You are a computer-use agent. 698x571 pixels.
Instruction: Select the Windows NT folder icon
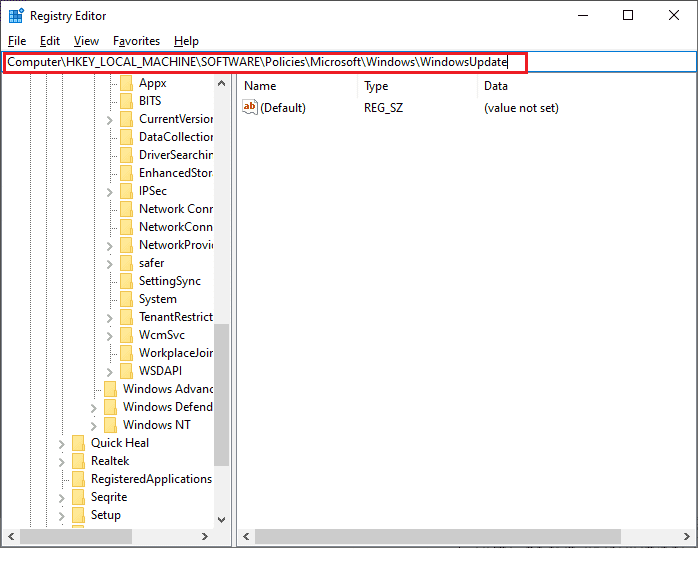point(110,425)
